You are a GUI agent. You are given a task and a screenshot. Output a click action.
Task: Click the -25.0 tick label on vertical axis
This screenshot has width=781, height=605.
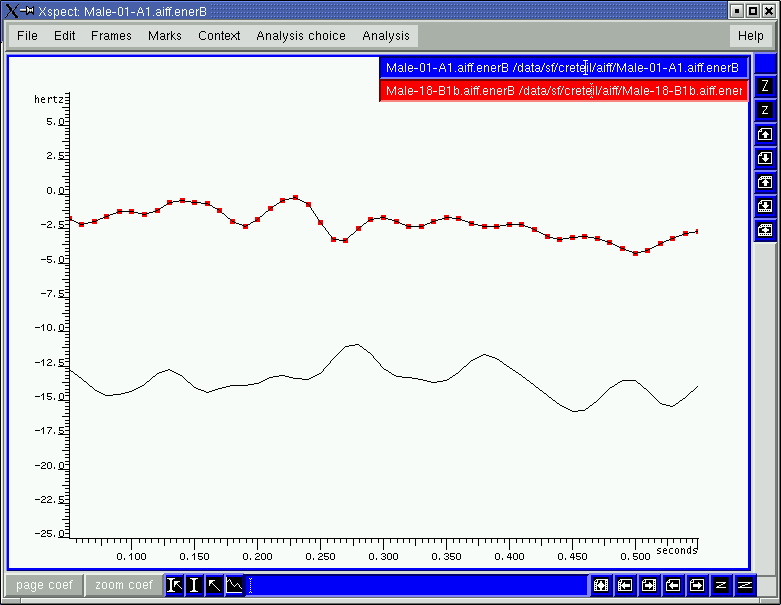point(49,533)
